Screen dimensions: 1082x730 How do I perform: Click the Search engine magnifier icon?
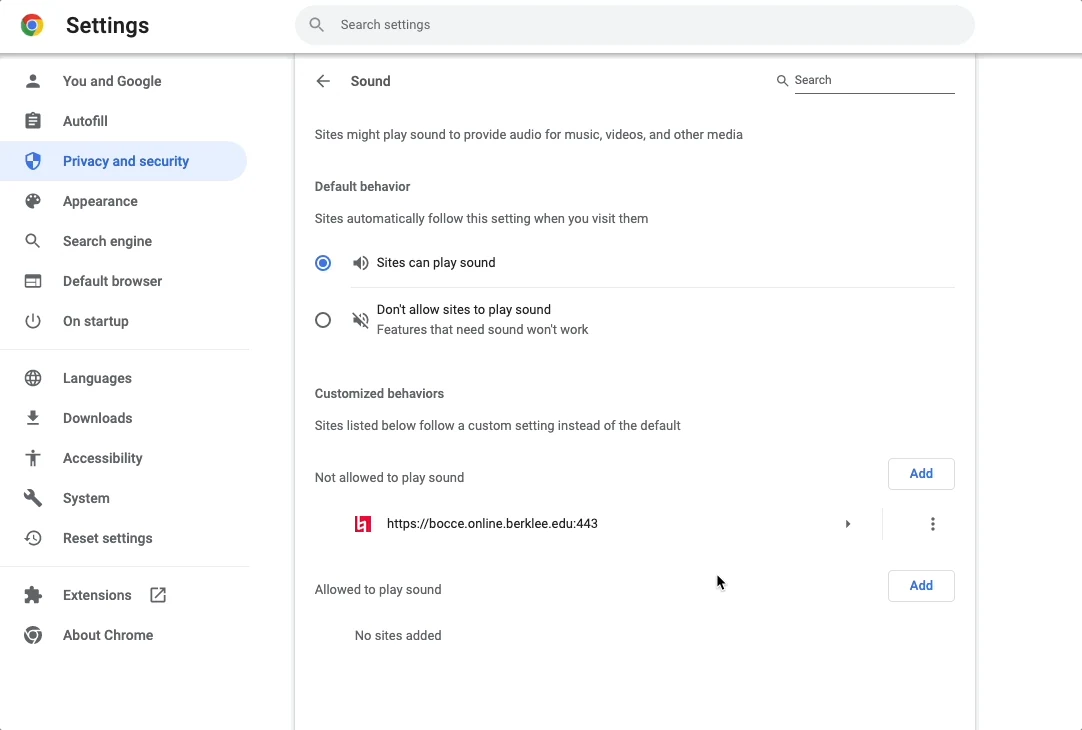32,241
